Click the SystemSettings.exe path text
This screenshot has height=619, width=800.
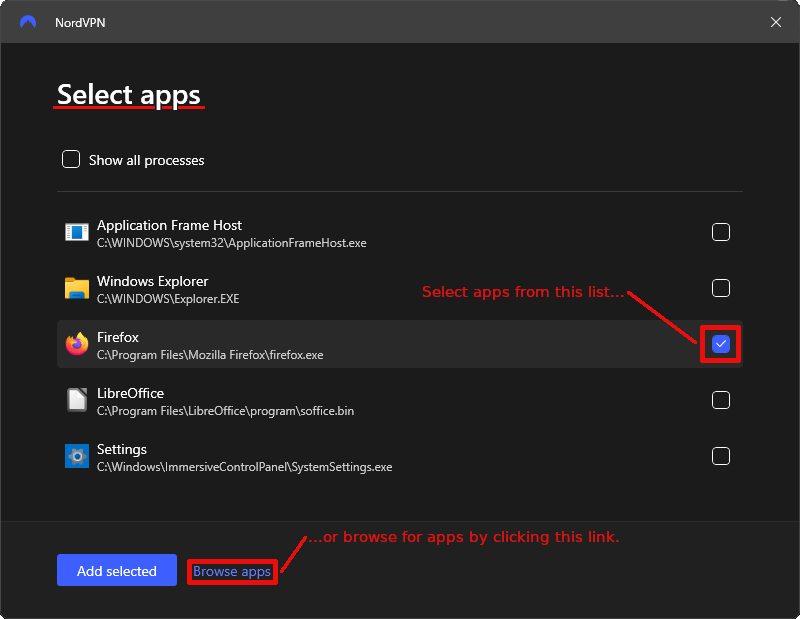(x=244, y=467)
